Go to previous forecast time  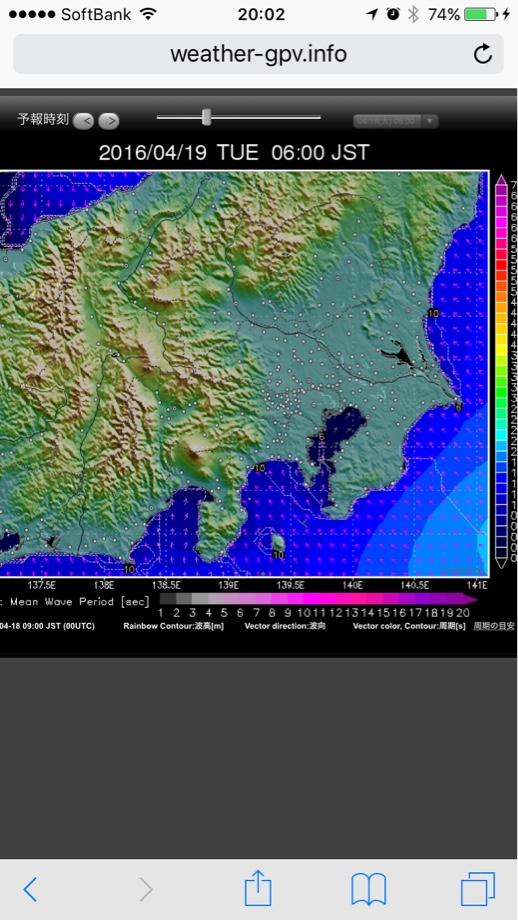tap(84, 121)
